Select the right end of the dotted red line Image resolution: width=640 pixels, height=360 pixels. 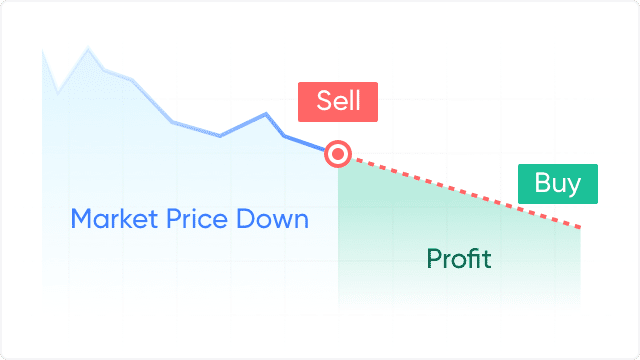[578, 227]
